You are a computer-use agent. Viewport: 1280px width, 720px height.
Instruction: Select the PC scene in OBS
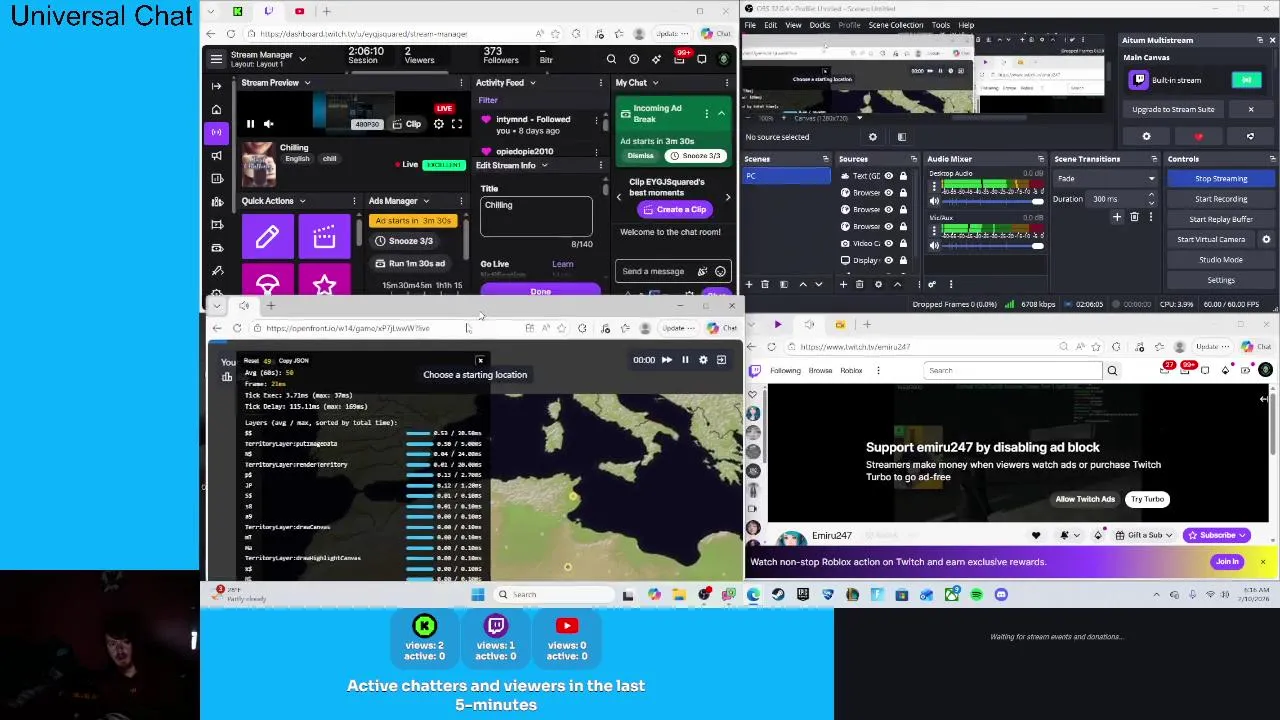pos(786,176)
